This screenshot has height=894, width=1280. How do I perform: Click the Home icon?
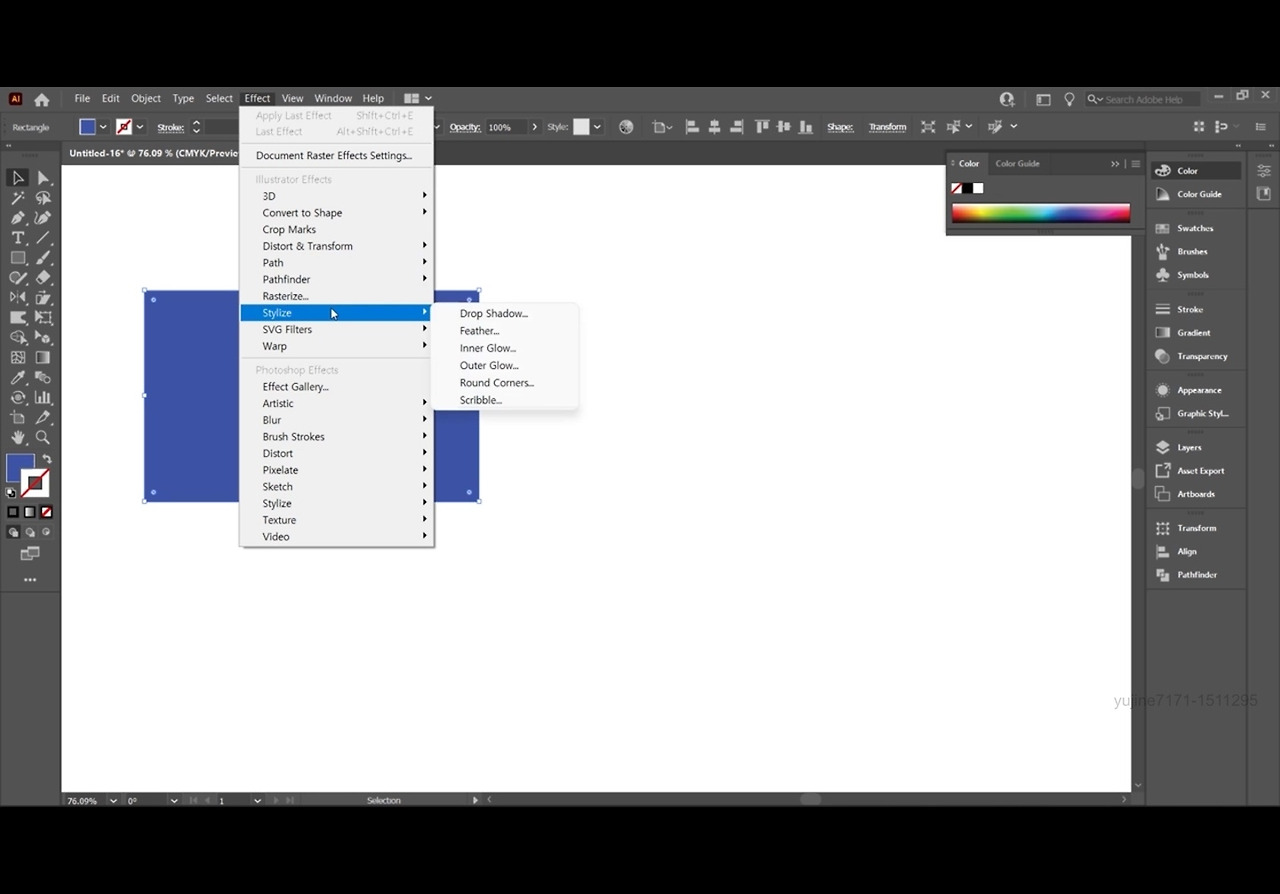(41, 99)
